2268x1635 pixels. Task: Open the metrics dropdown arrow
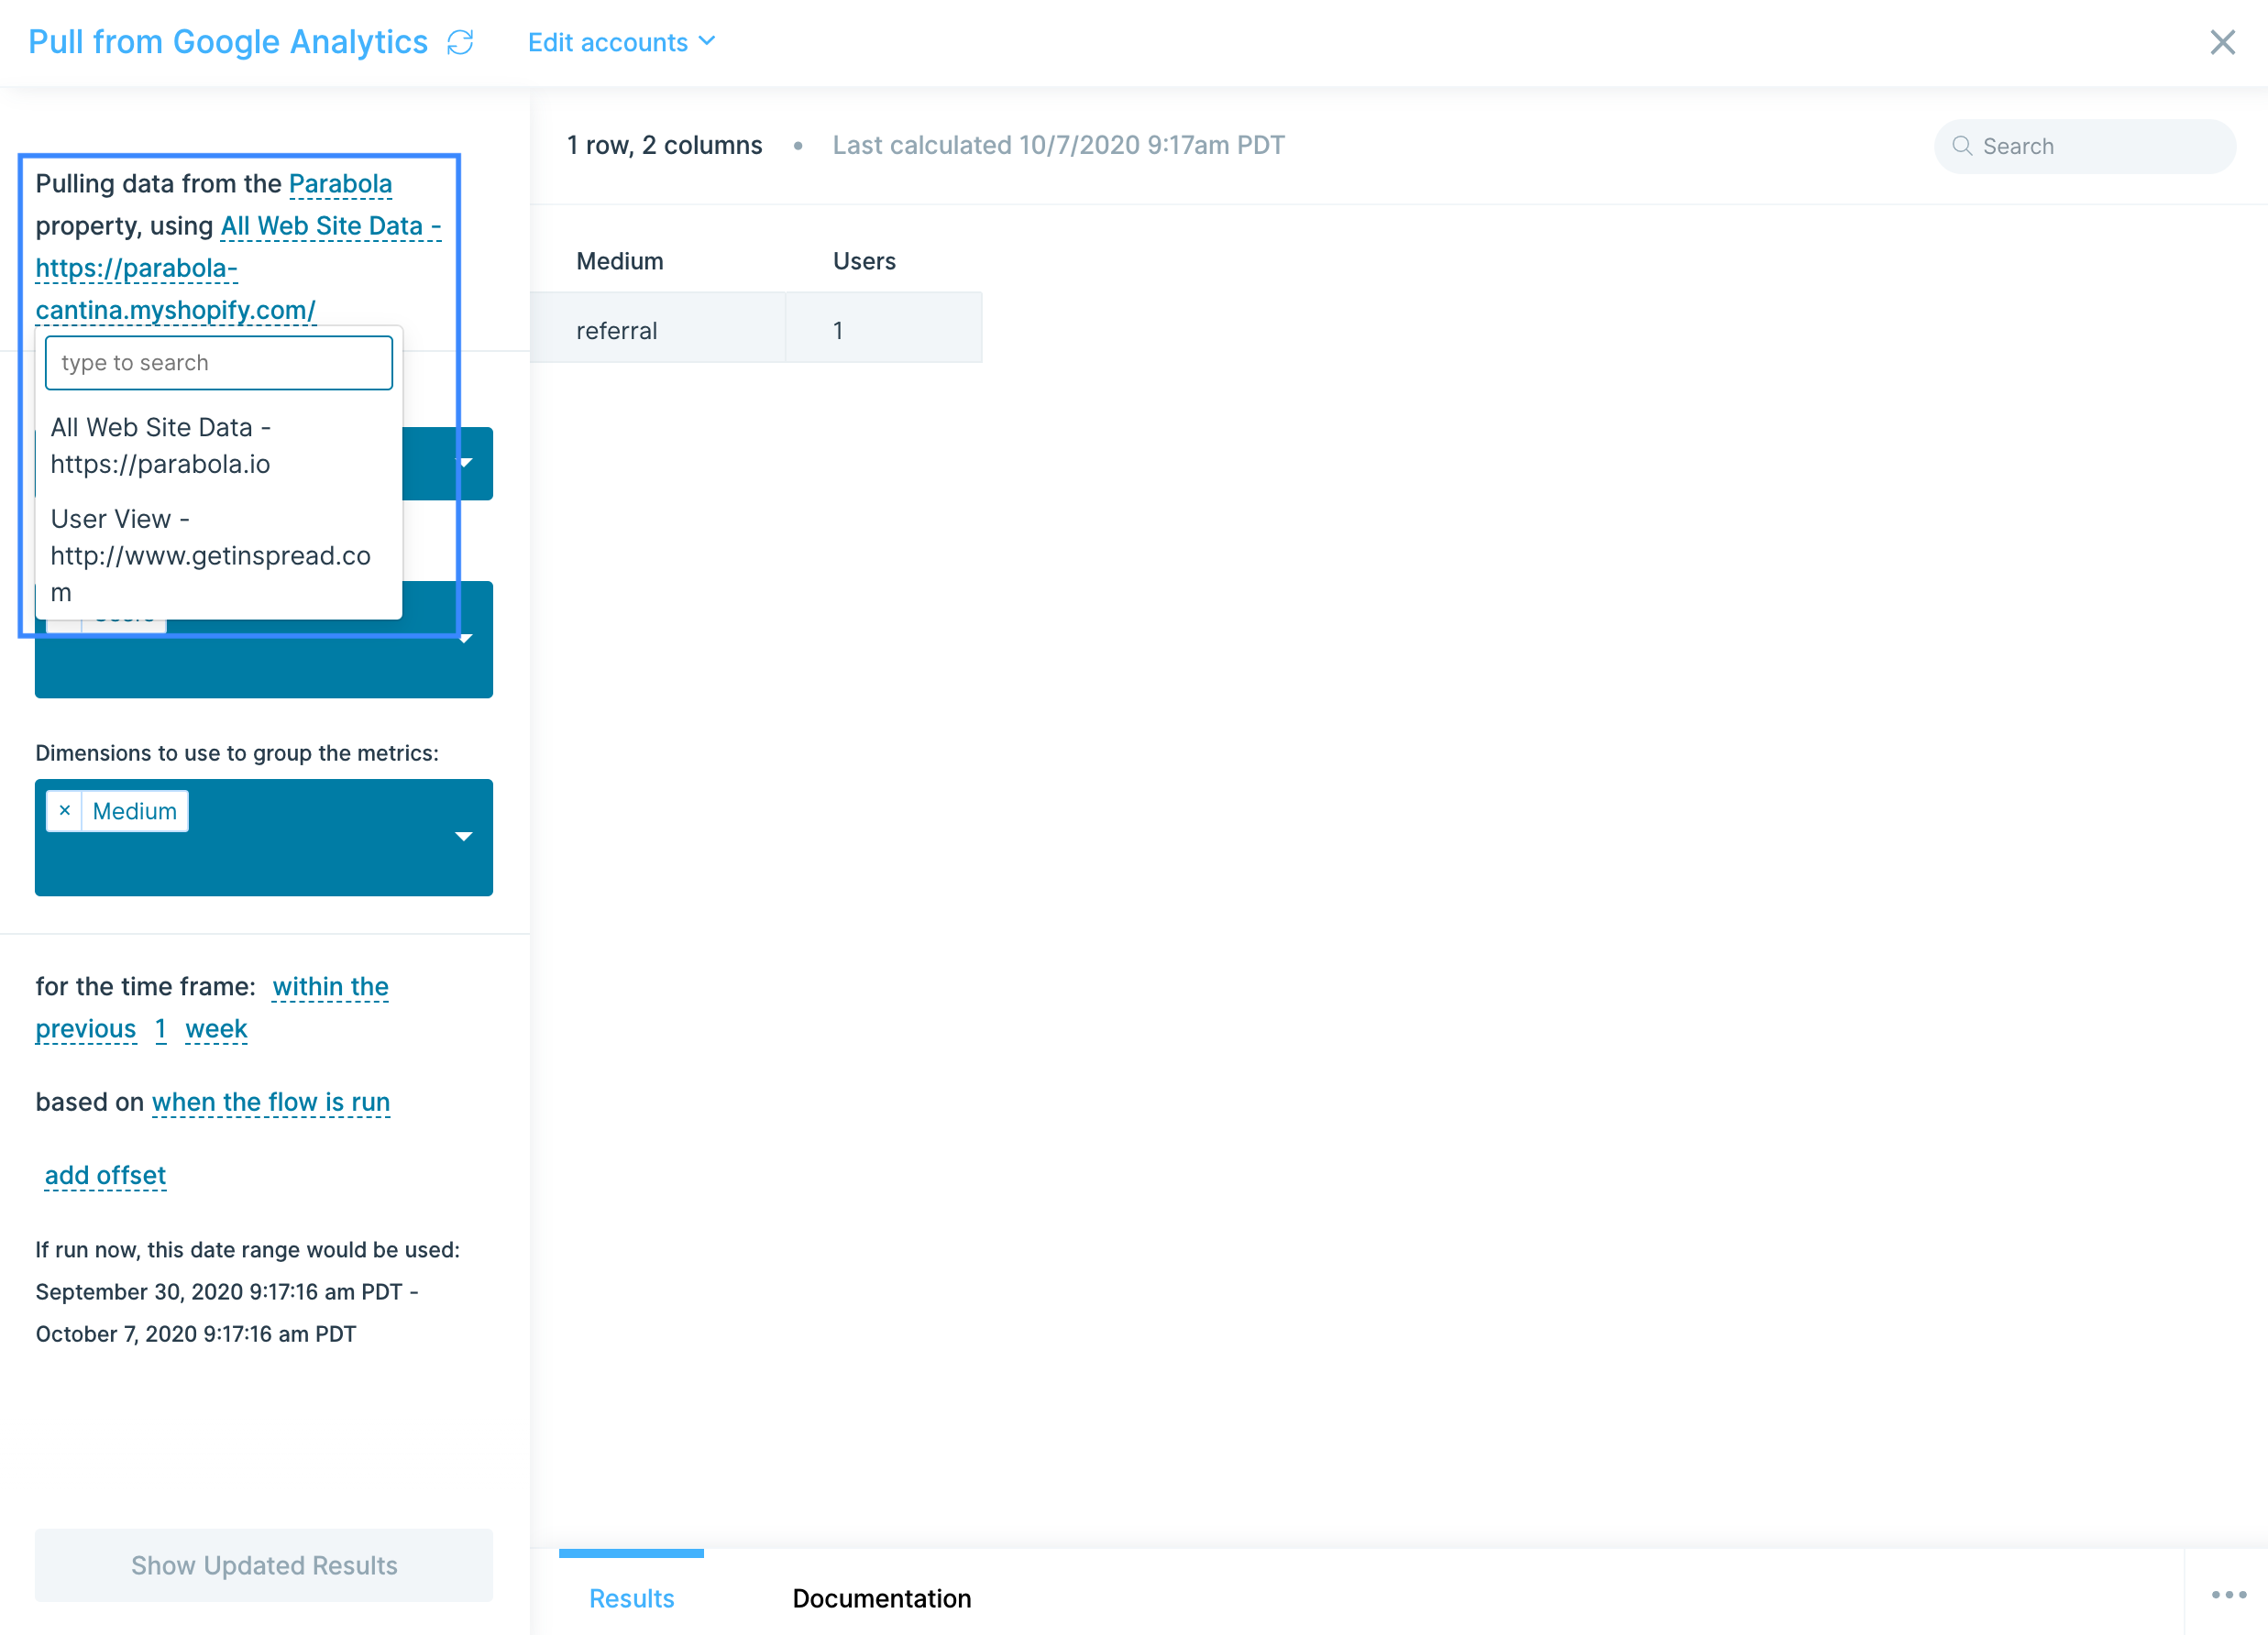[464, 638]
